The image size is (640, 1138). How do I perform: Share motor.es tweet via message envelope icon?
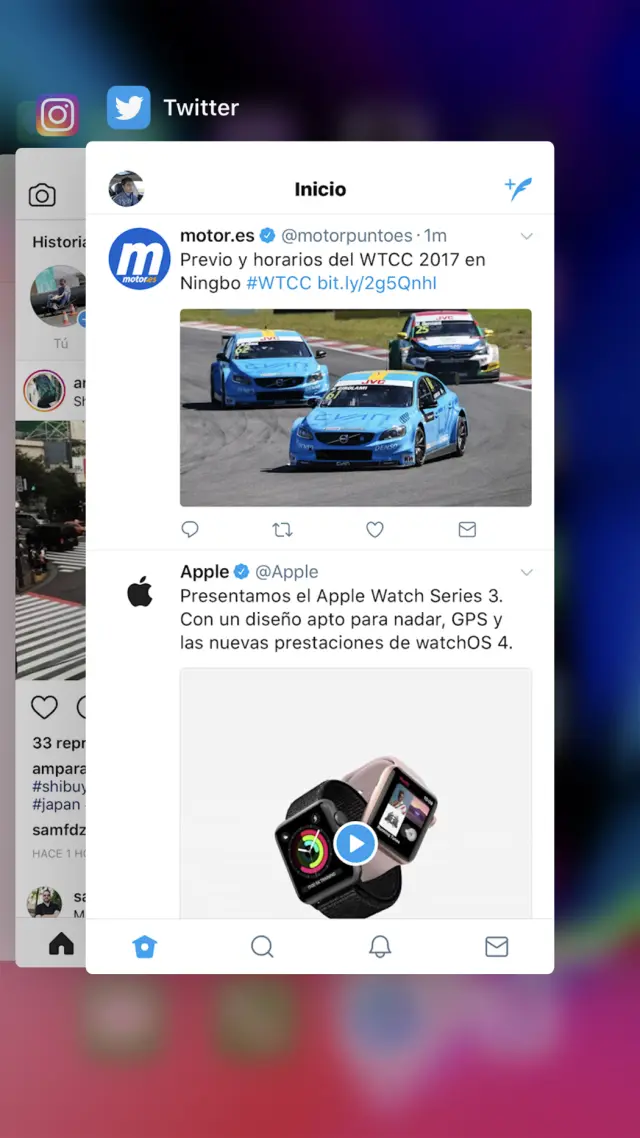click(467, 530)
